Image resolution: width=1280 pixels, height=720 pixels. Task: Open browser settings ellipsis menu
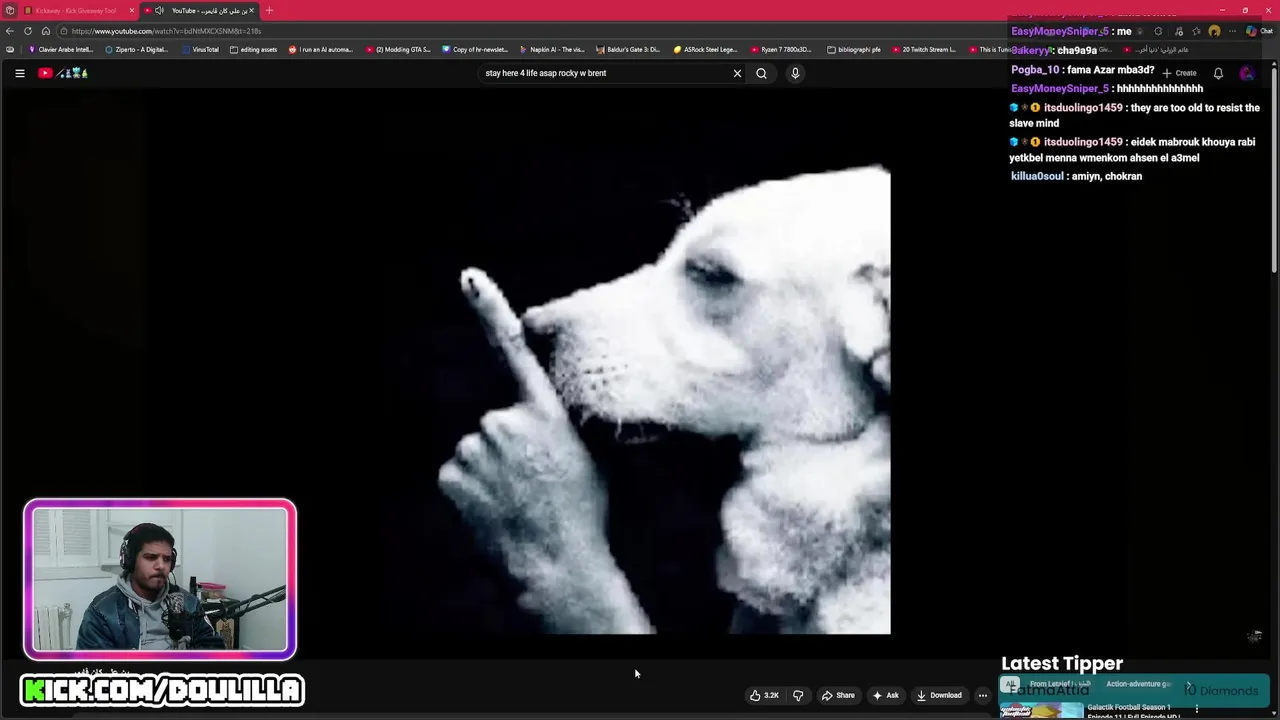[x=1233, y=31]
